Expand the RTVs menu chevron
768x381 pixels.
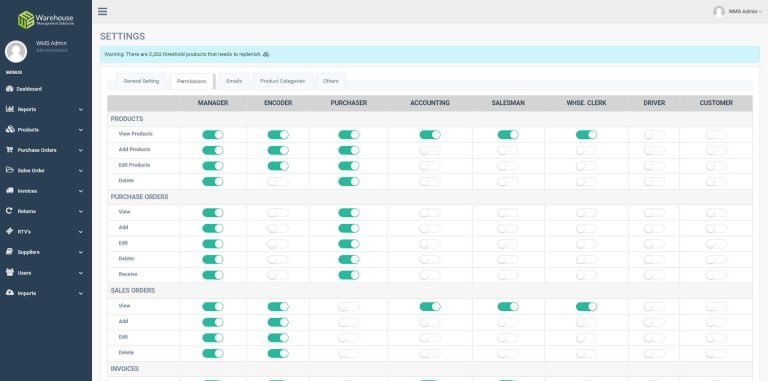coord(81,232)
